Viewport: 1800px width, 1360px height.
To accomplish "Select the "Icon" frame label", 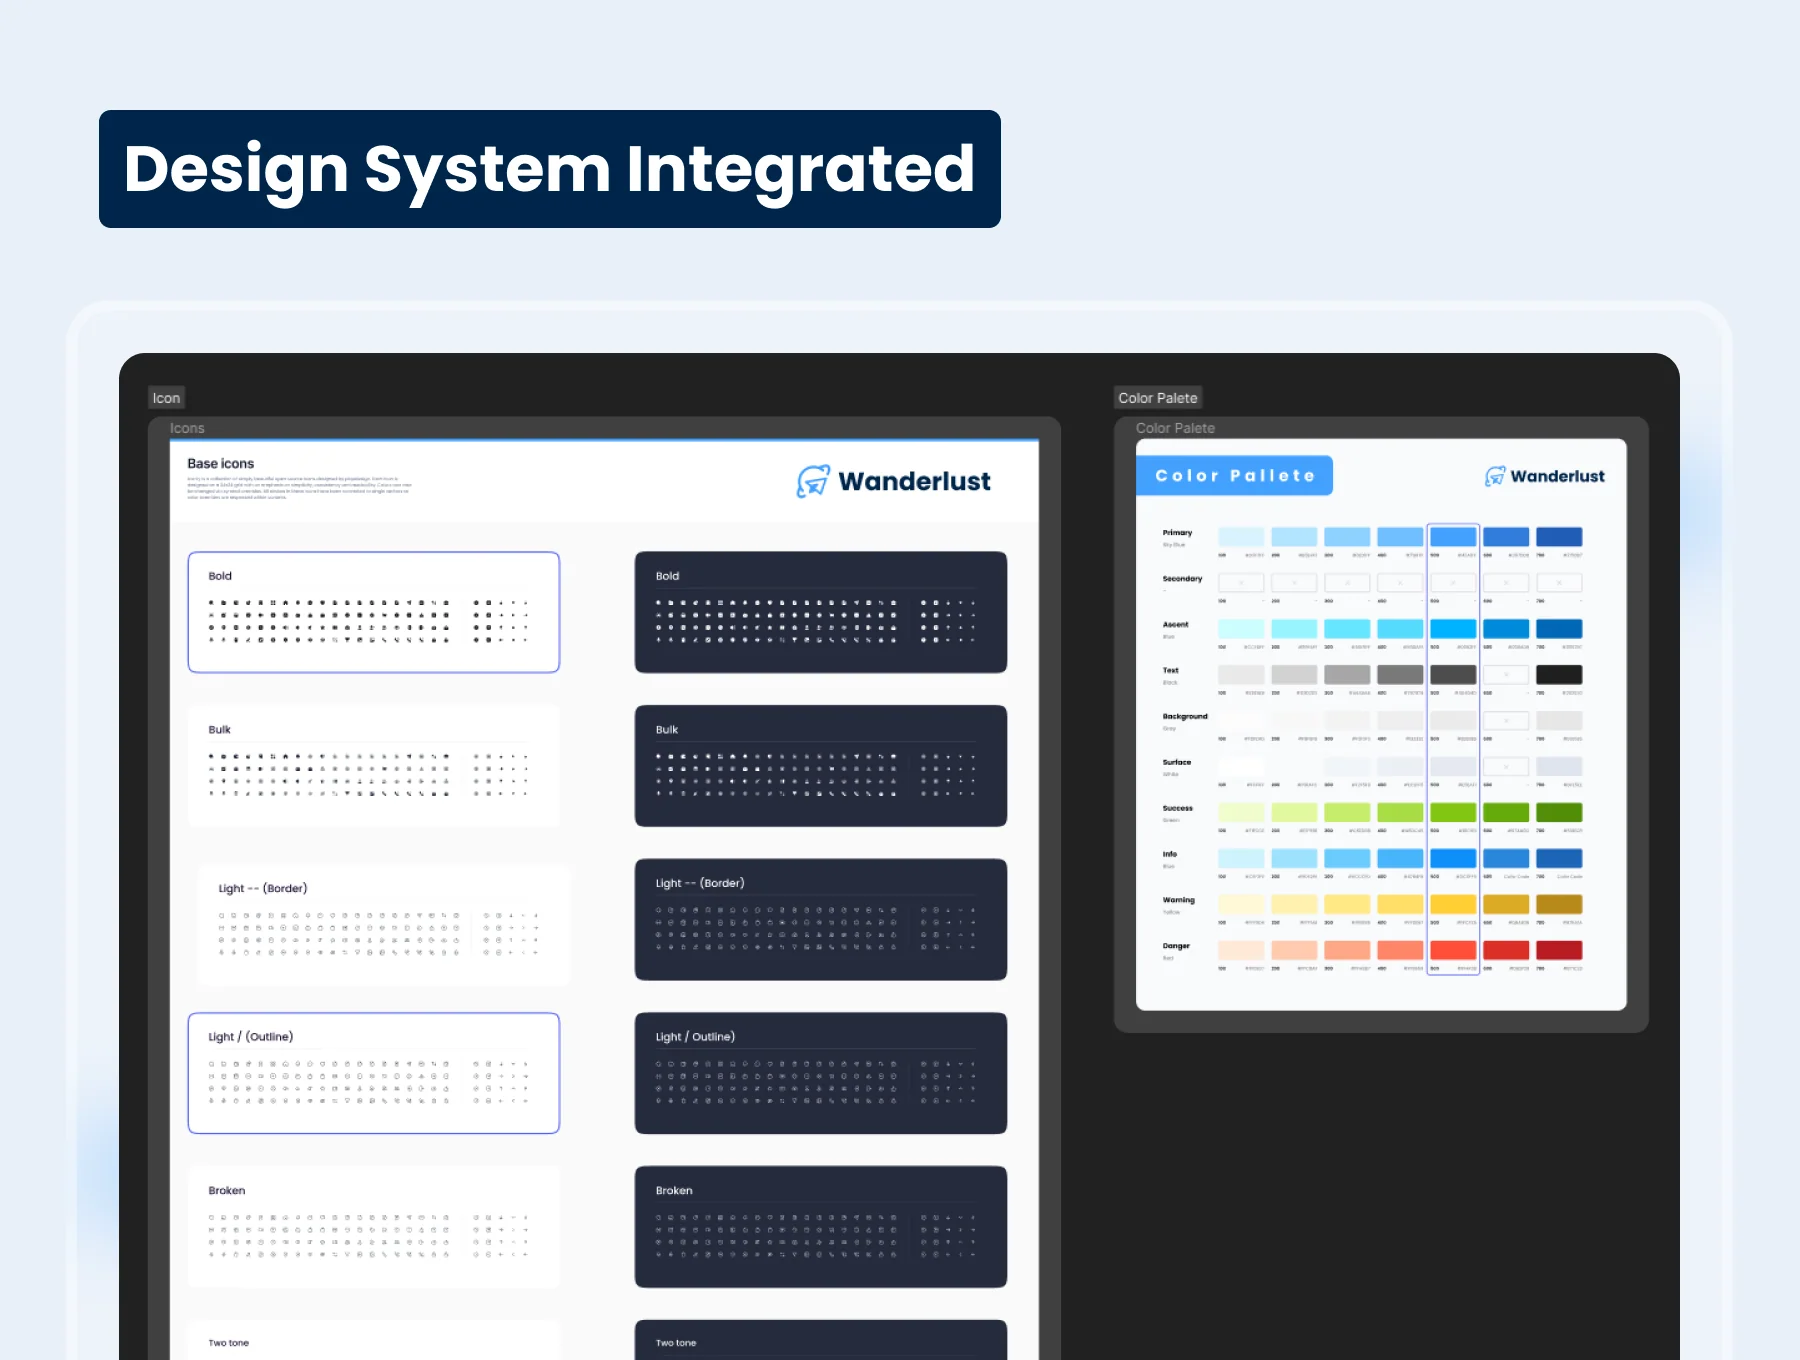I will click(x=166, y=398).
